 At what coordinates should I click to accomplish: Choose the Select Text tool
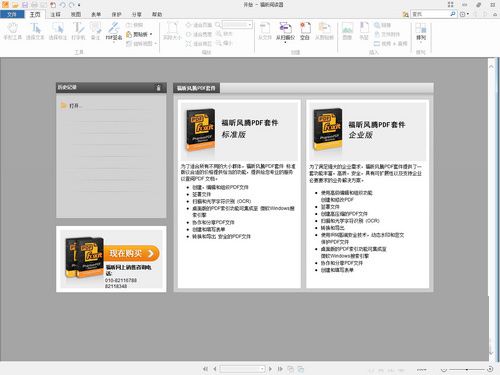pyautogui.click(x=35, y=31)
